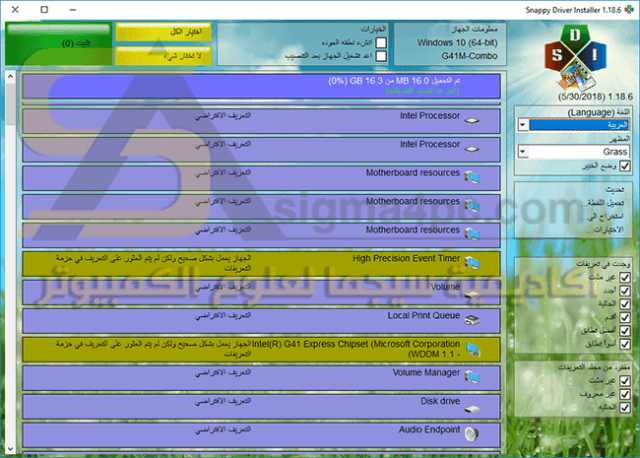Viewport: 640px width, 458px height.
Task: Click the blue download progress bar (0%)
Action: (x=261, y=86)
